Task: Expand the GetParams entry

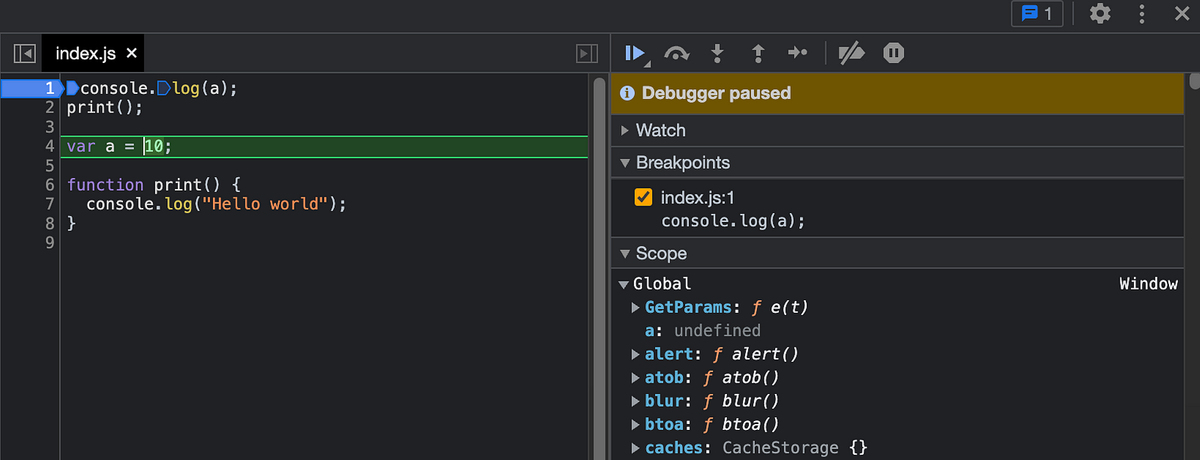Action: click(x=636, y=308)
